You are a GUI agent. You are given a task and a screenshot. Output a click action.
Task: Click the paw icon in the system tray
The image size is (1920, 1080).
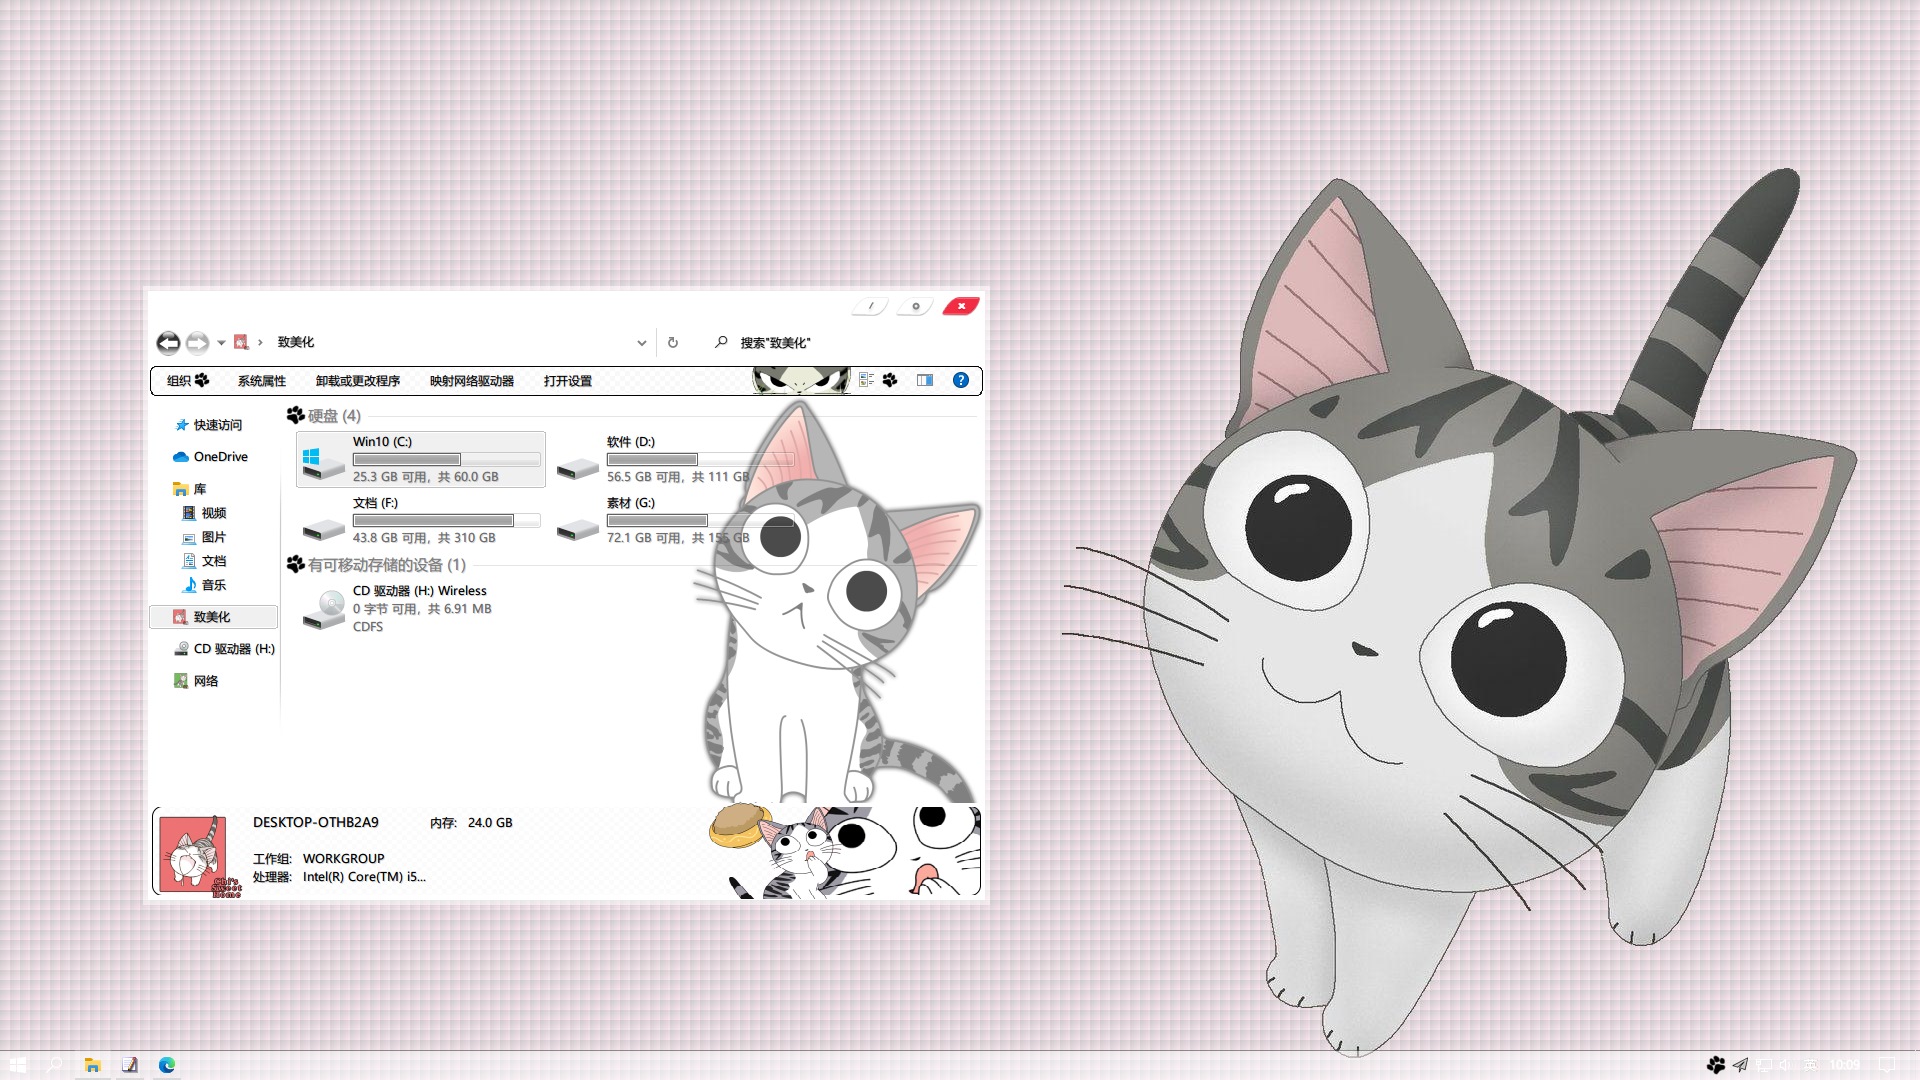[1716, 1065]
